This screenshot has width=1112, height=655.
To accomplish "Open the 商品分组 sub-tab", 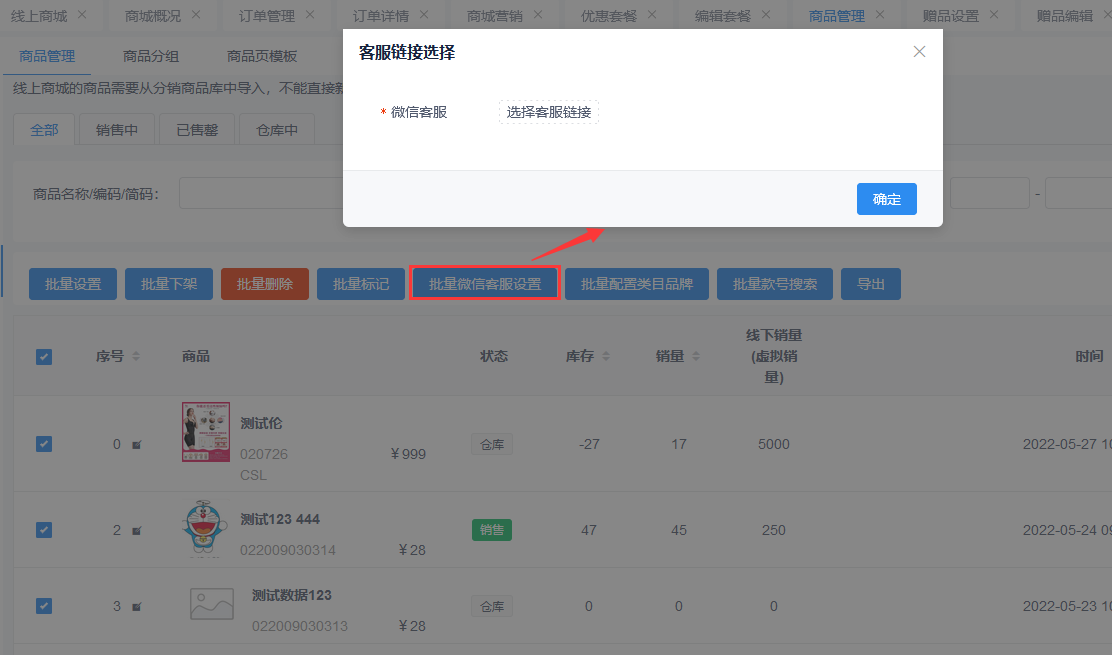I will 150,56.
